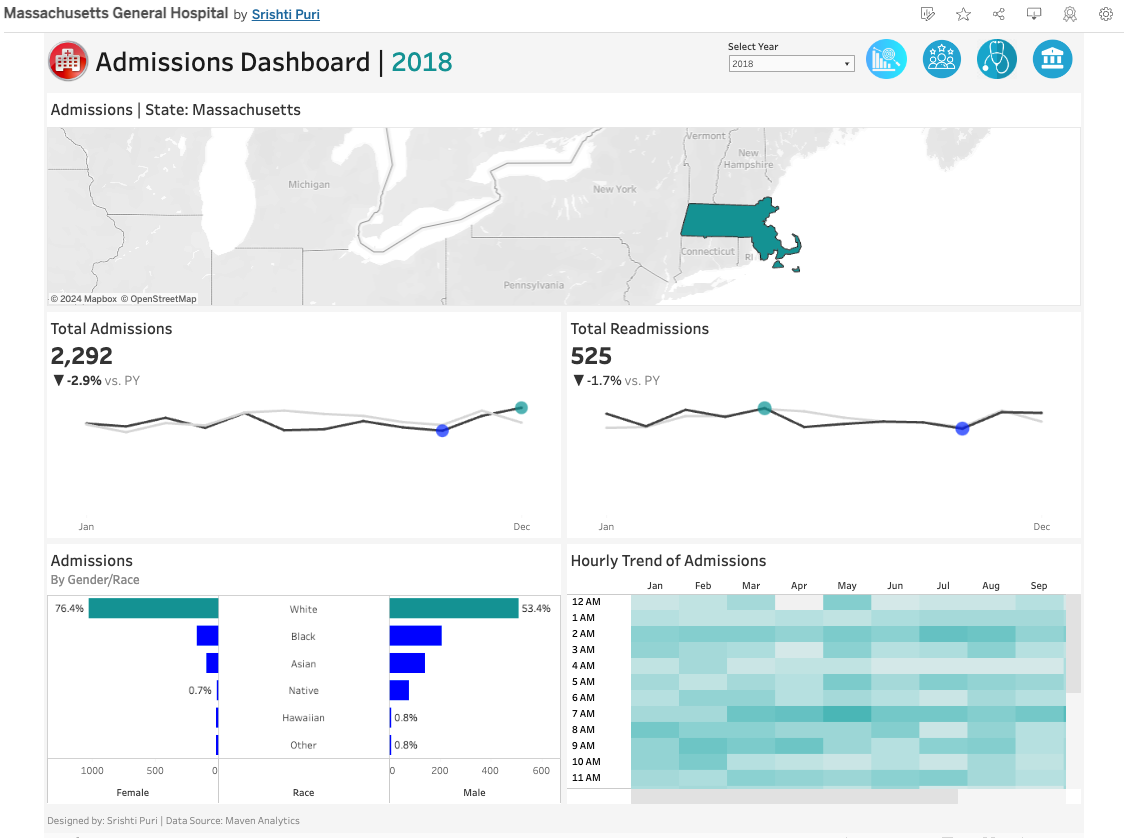Click the Jun heatmap column header
Viewport: 1134px width, 838px height.
tap(895, 586)
